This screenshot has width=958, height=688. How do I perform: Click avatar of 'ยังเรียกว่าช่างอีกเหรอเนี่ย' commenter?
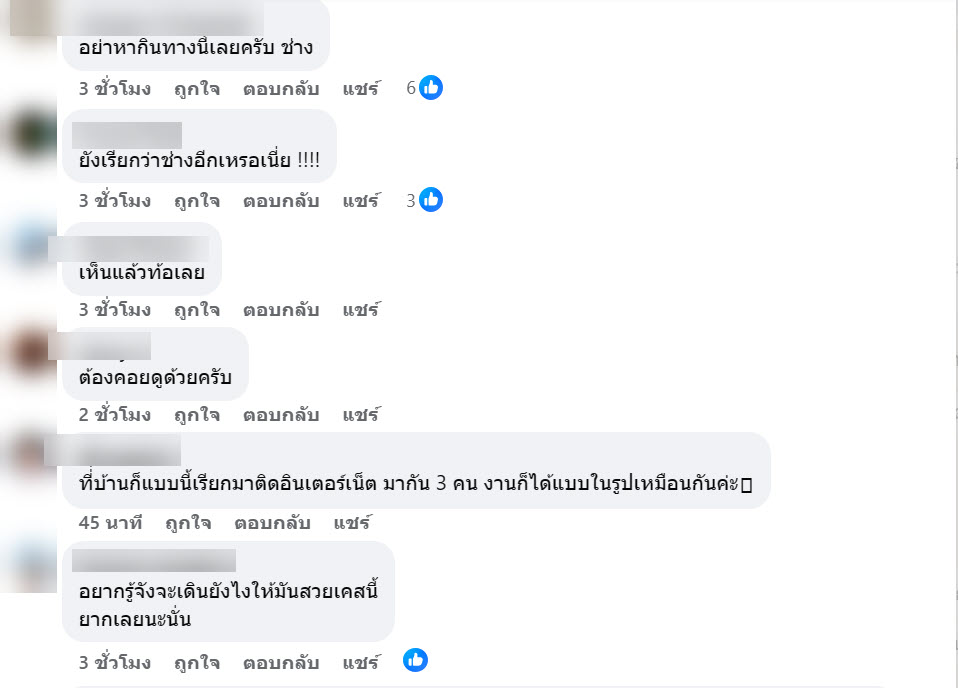pyautogui.click(x=32, y=134)
